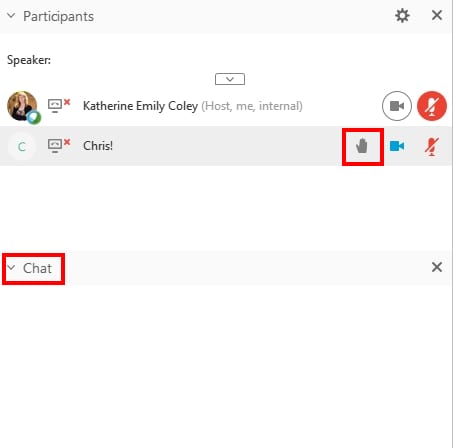Expand the Speaker dropdown arrow box
This screenshot has height=448, width=453.
coord(230,79)
